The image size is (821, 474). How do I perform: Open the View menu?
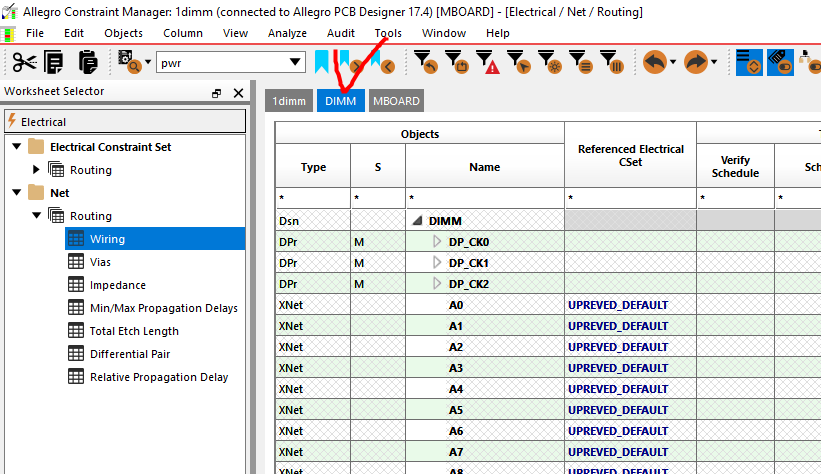(x=235, y=33)
